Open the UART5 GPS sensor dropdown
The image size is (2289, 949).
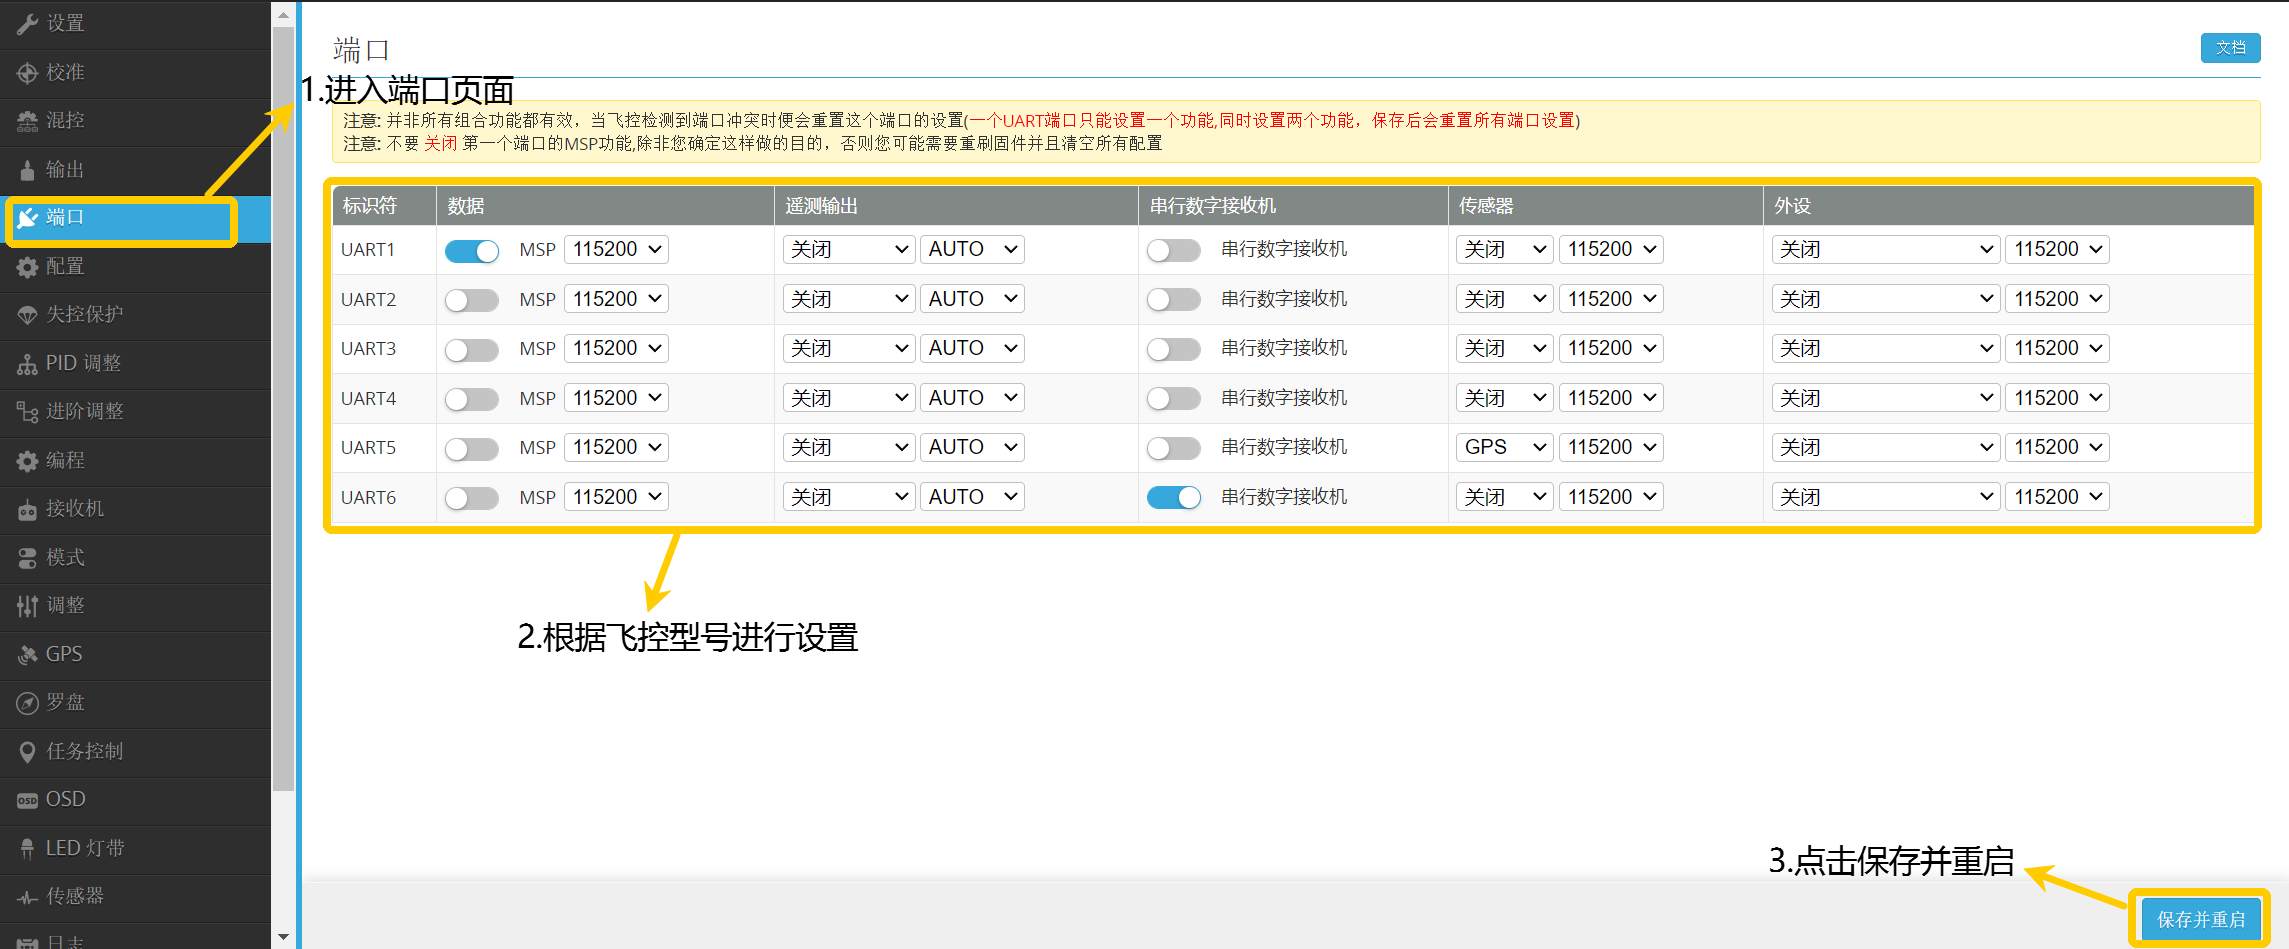1504,447
